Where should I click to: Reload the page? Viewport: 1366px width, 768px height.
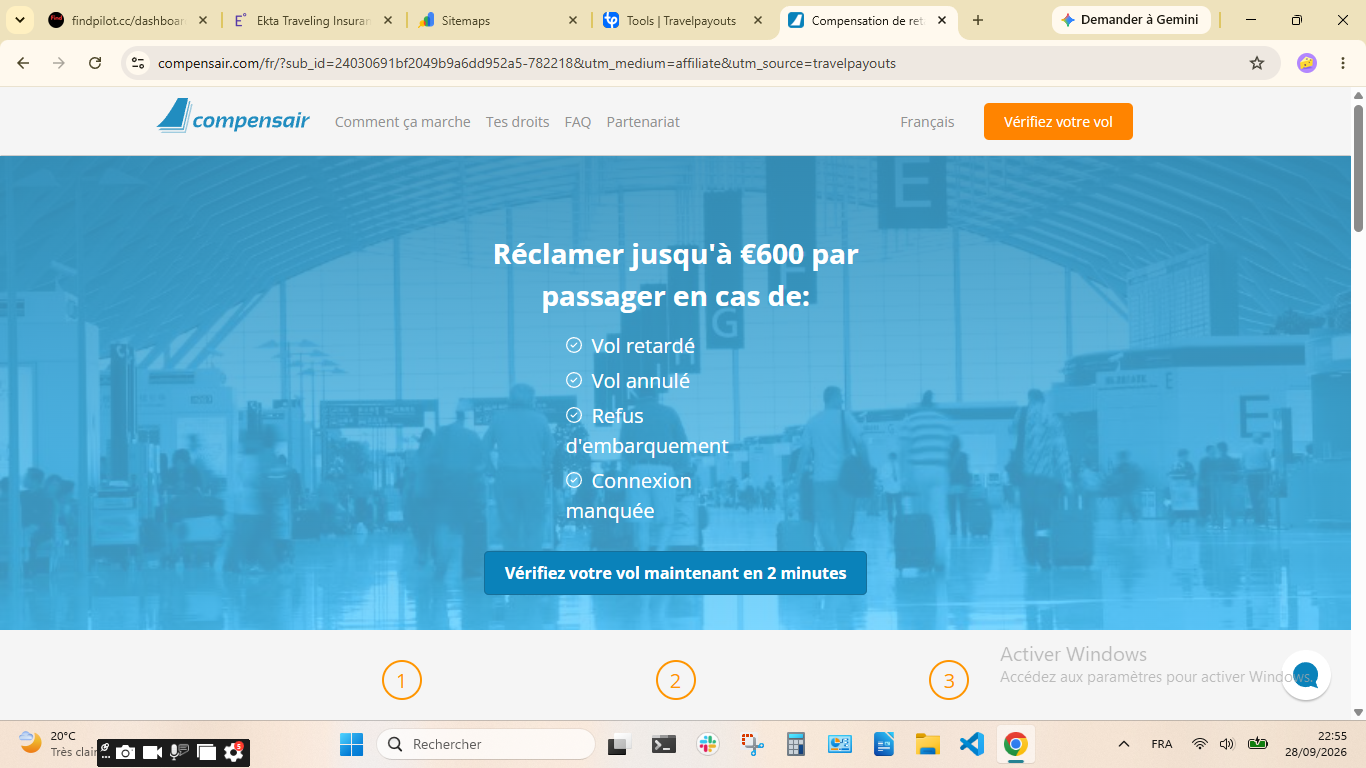[x=95, y=63]
